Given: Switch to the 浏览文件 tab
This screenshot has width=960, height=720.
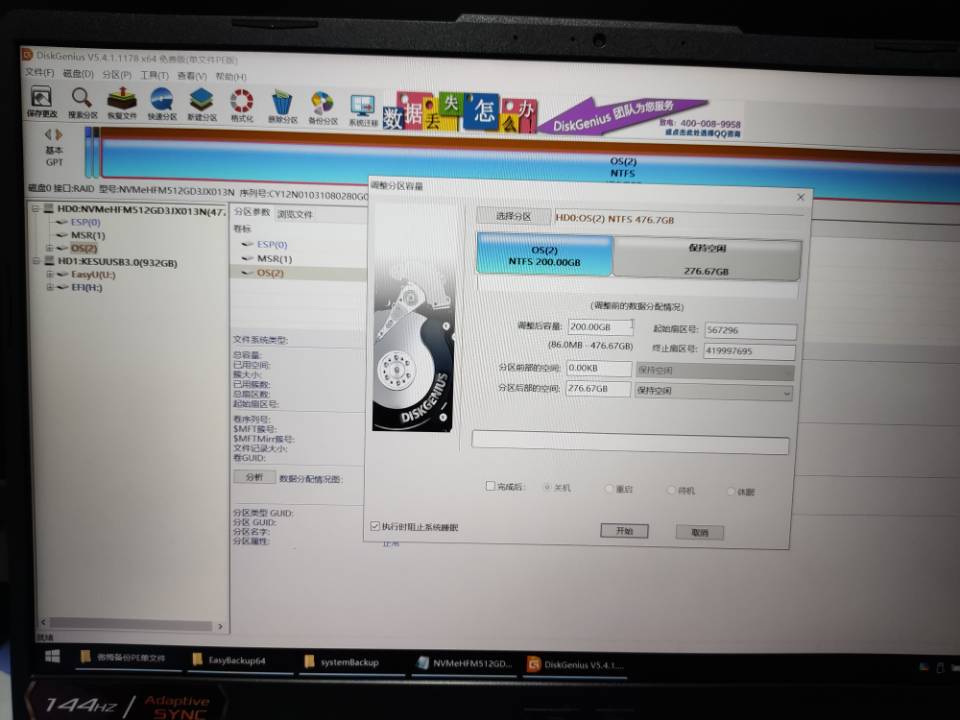Looking at the screenshot, I should coord(294,214).
